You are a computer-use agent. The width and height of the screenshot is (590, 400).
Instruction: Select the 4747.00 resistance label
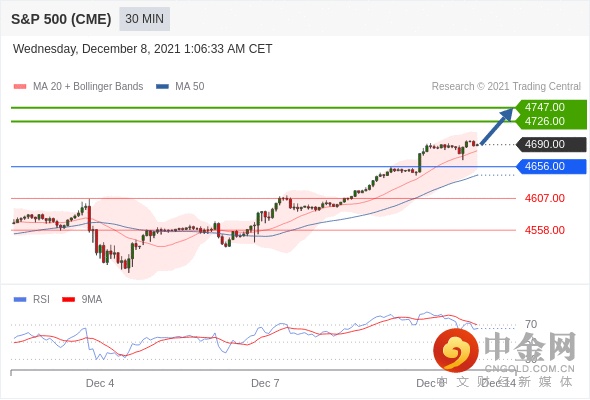(544, 107)
